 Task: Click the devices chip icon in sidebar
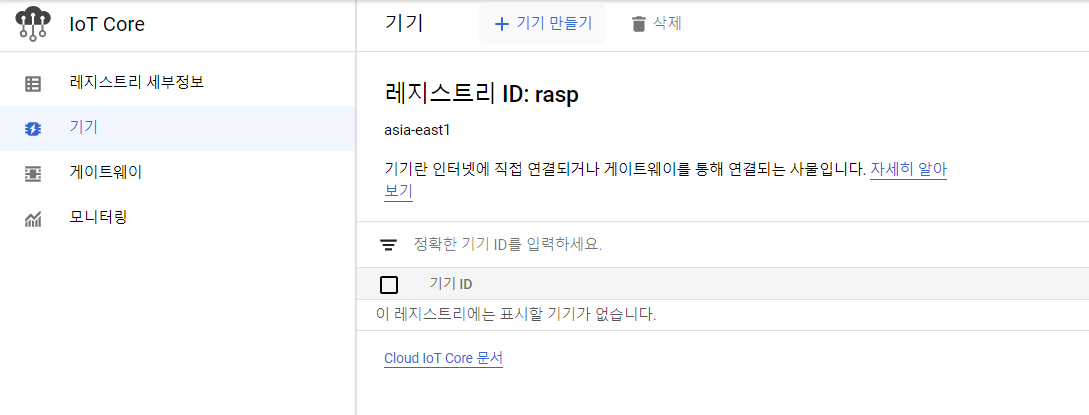33,129
